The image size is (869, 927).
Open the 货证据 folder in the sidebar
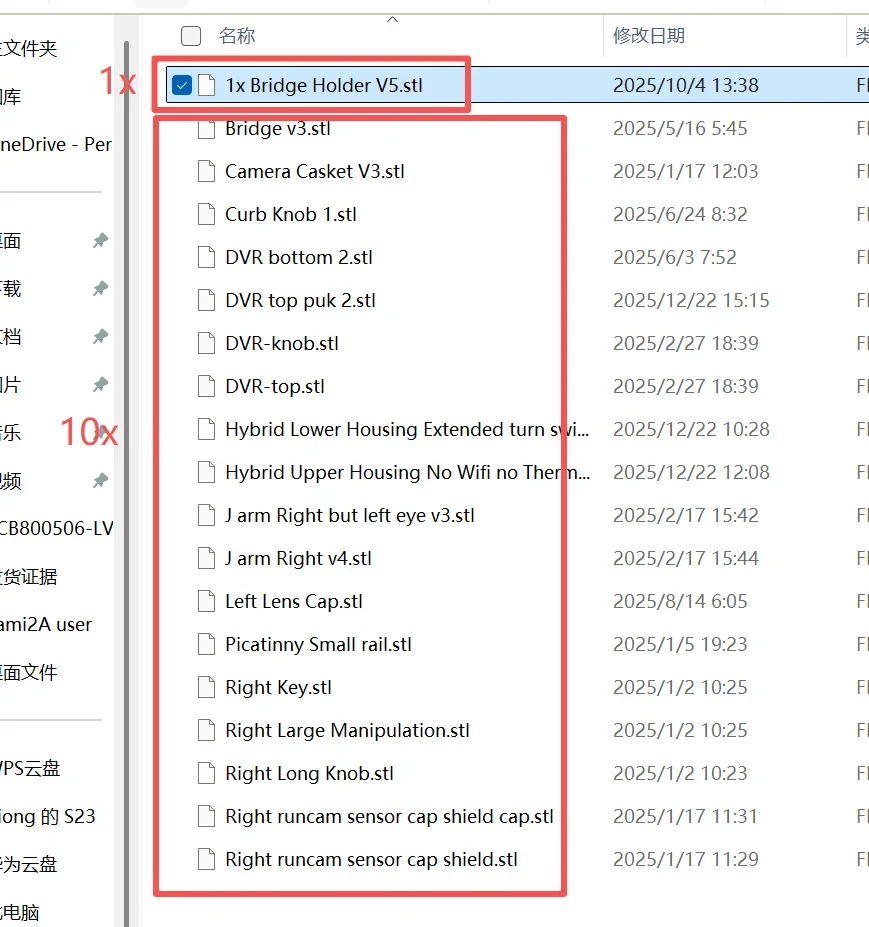click(x=28, y=576)
